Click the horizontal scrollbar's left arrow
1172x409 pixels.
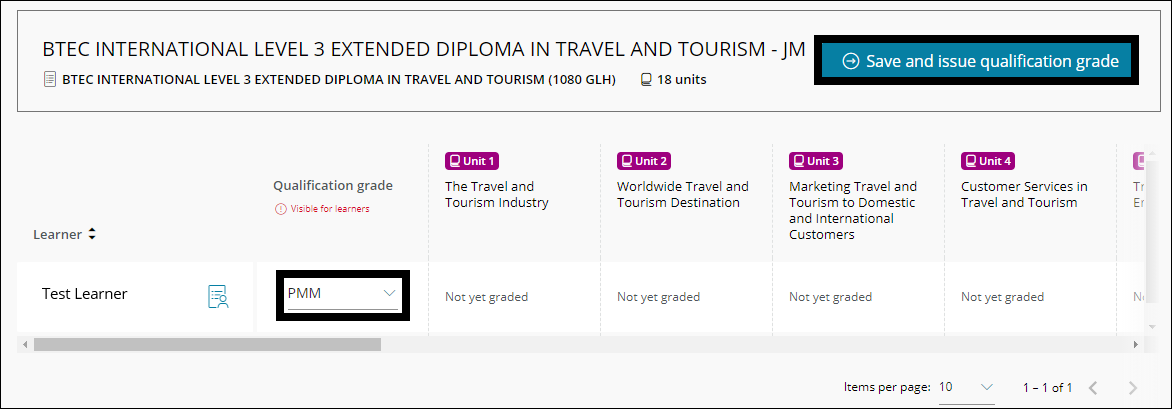(25, 344)
